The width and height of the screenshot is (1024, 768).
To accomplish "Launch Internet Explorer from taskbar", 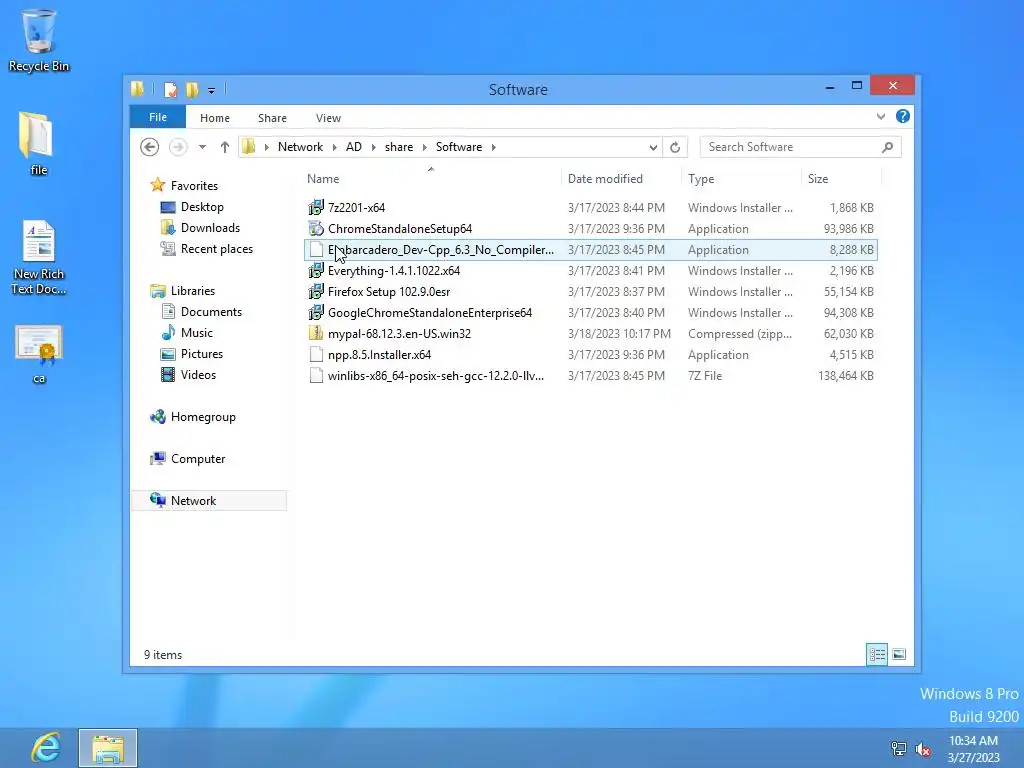I will [x=45, y=748].
